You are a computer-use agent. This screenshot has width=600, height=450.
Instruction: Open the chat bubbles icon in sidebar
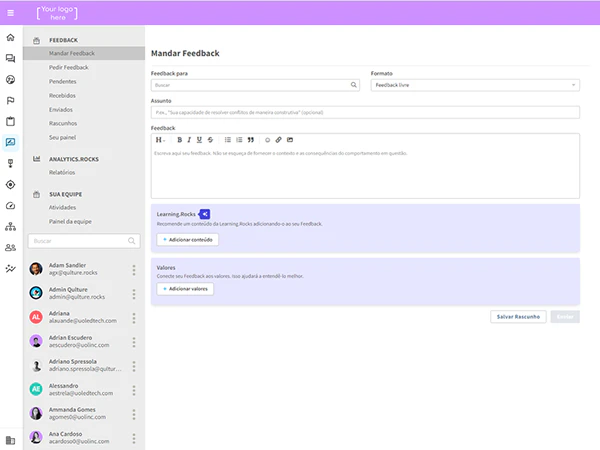(x=10, y=58)
